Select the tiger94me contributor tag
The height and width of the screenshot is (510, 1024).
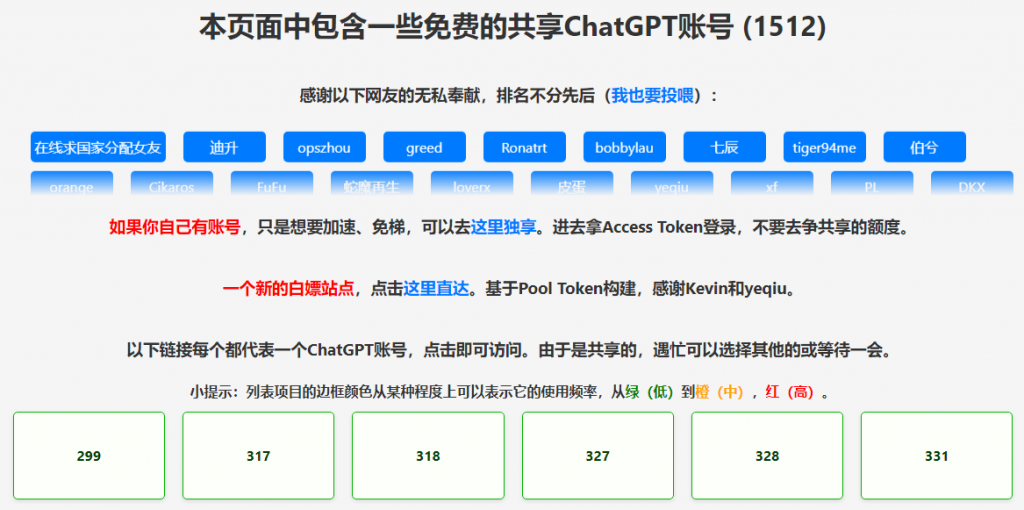click(825, 147)
